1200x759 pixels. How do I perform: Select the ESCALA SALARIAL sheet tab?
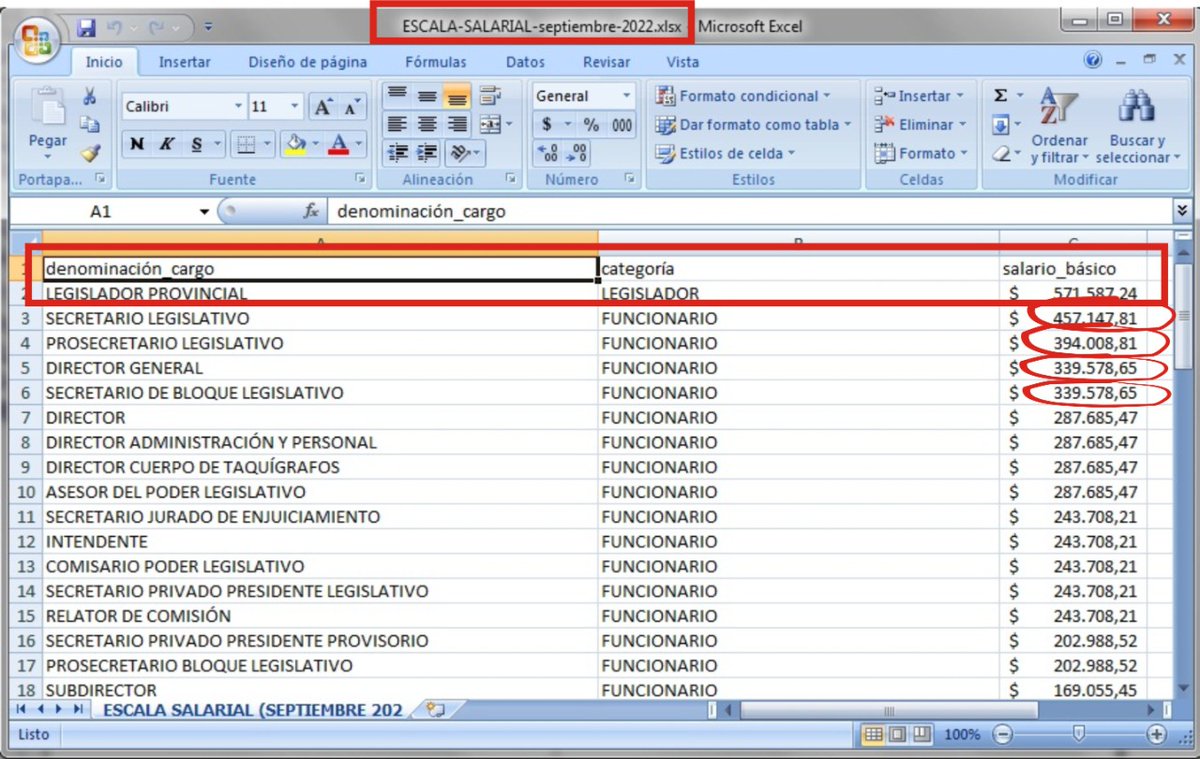pos(252,710)
